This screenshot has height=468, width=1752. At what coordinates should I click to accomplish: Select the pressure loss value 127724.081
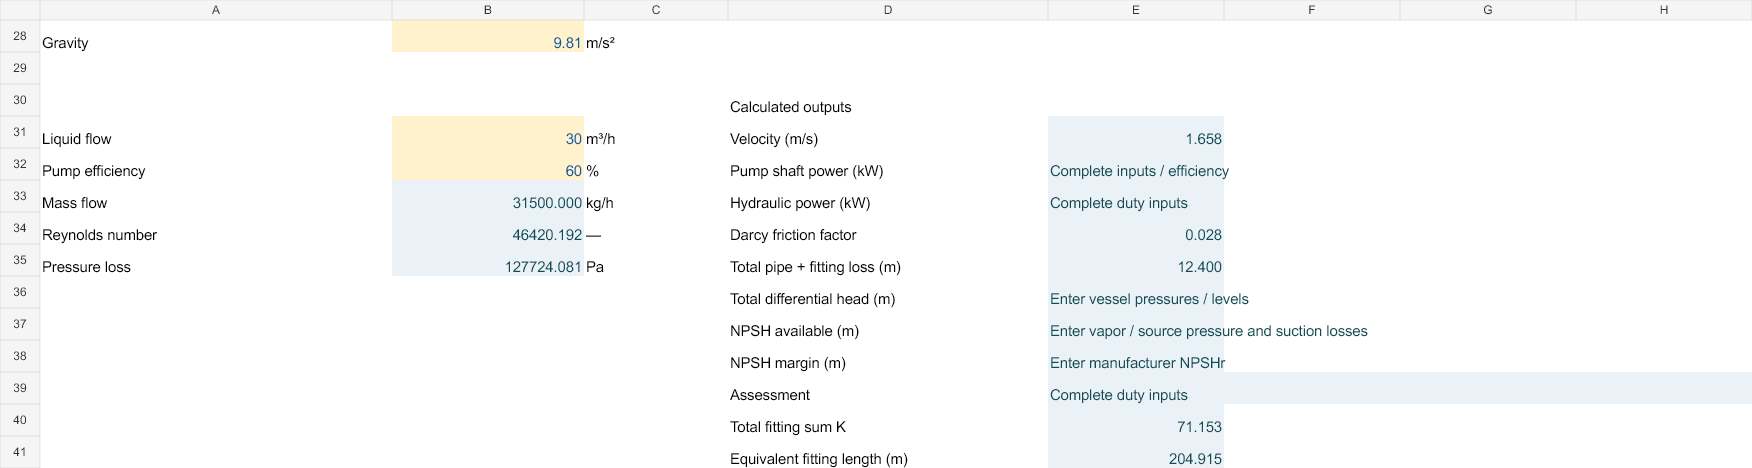(x=488, y=260)
